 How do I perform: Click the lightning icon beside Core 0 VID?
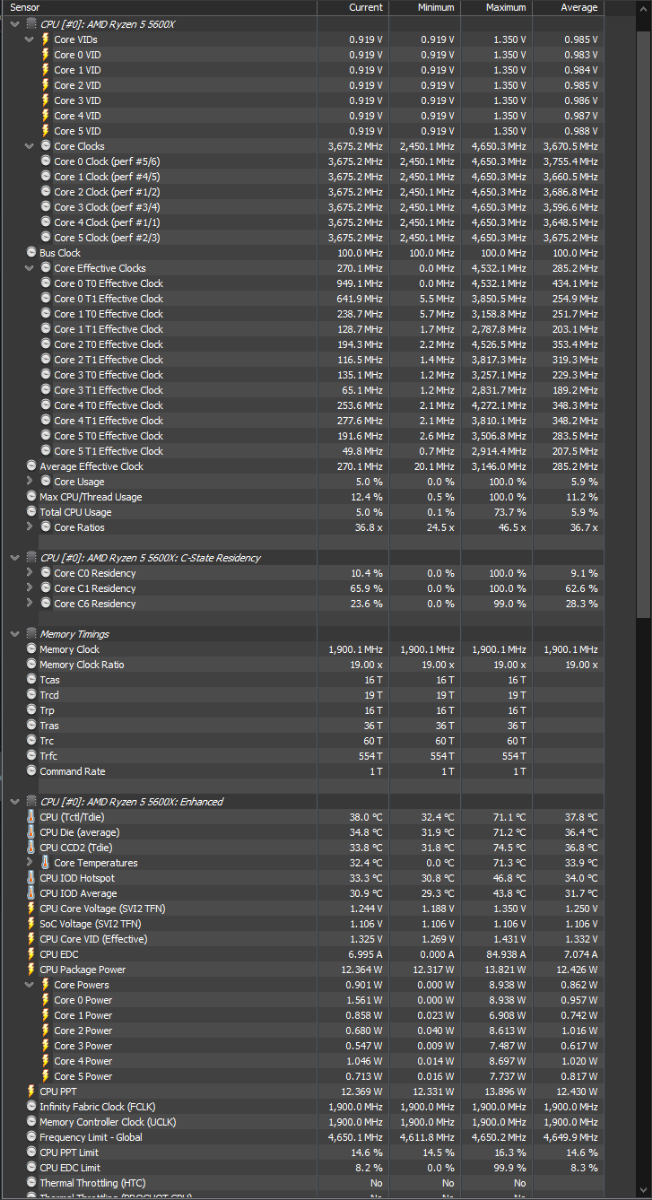(x=45, y=55)
